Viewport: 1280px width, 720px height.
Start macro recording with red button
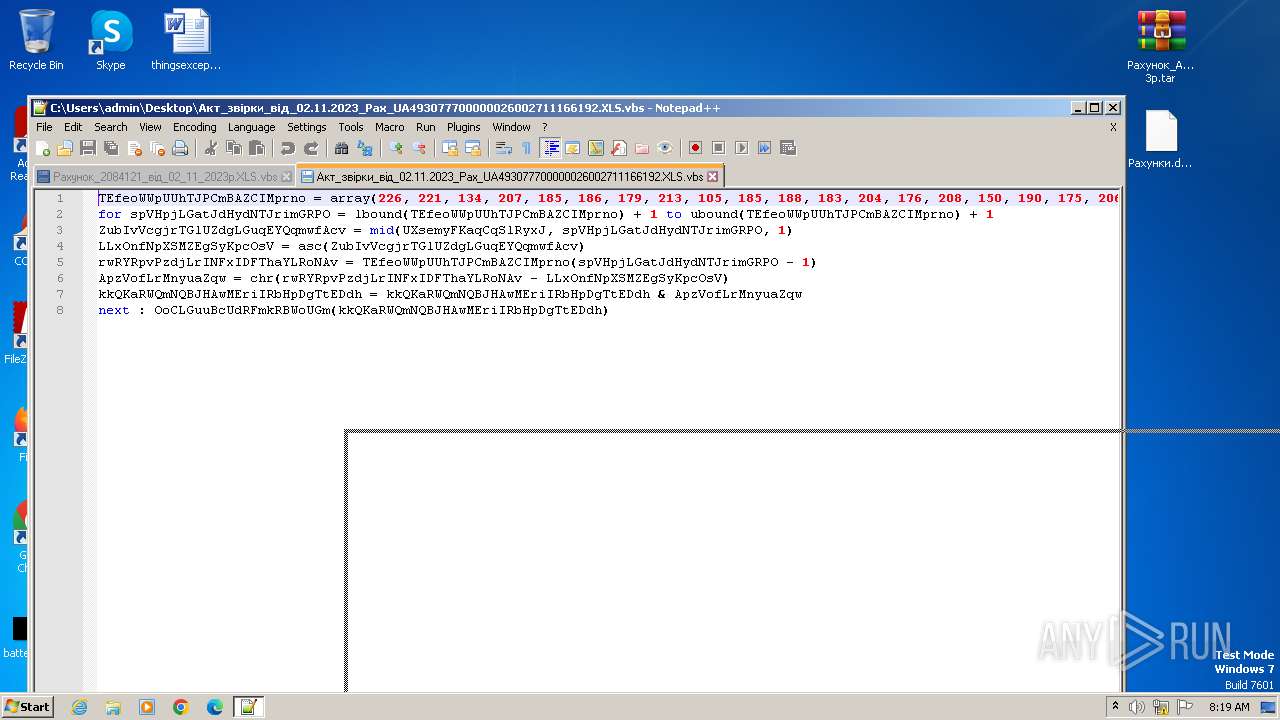coord(695,148)
